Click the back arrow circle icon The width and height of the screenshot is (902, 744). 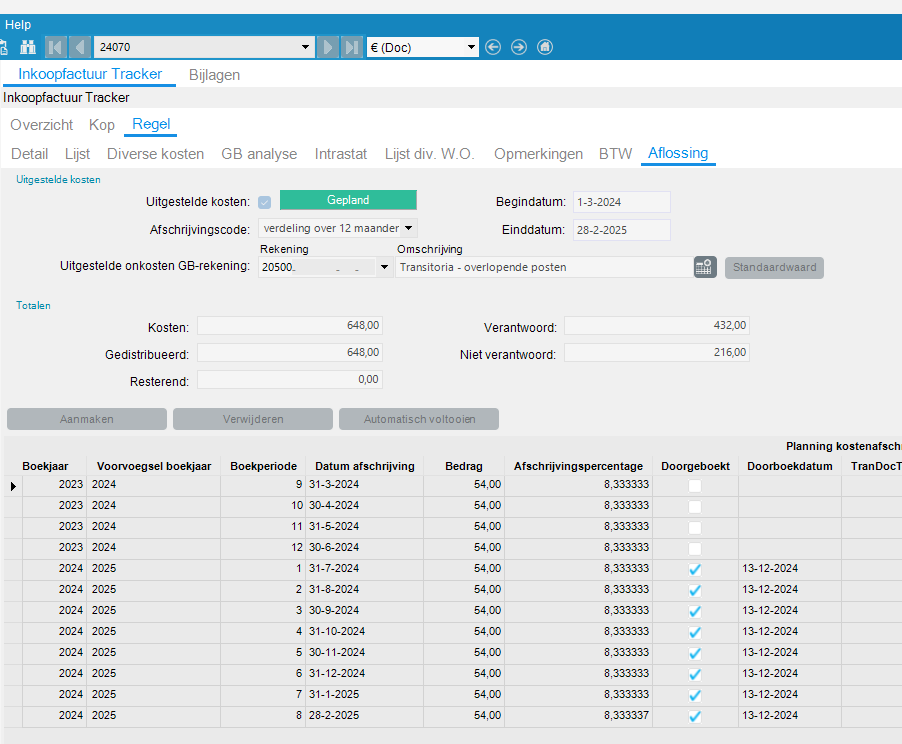click(x=492, y=47)
